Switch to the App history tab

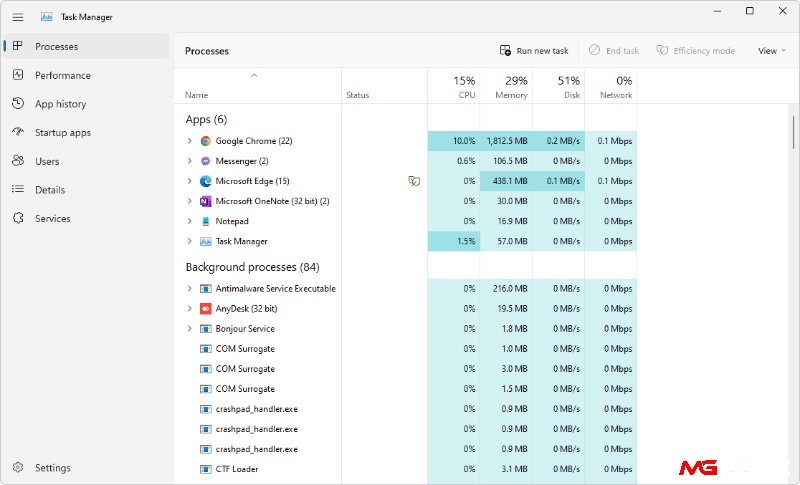tap(86, 104)
